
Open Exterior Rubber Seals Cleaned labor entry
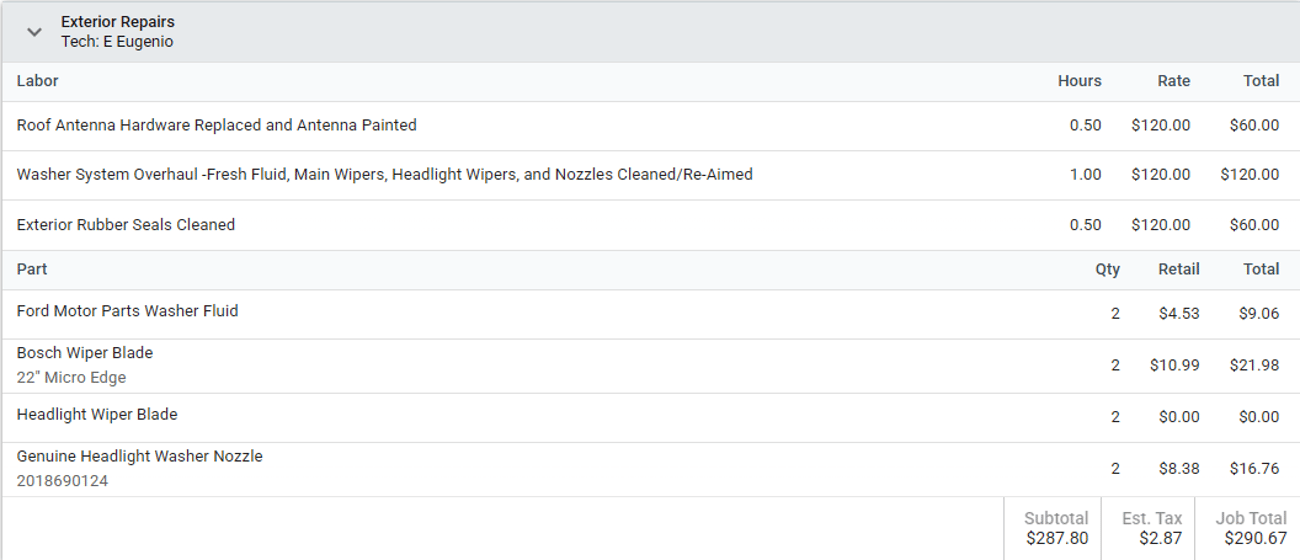point(650,225)
